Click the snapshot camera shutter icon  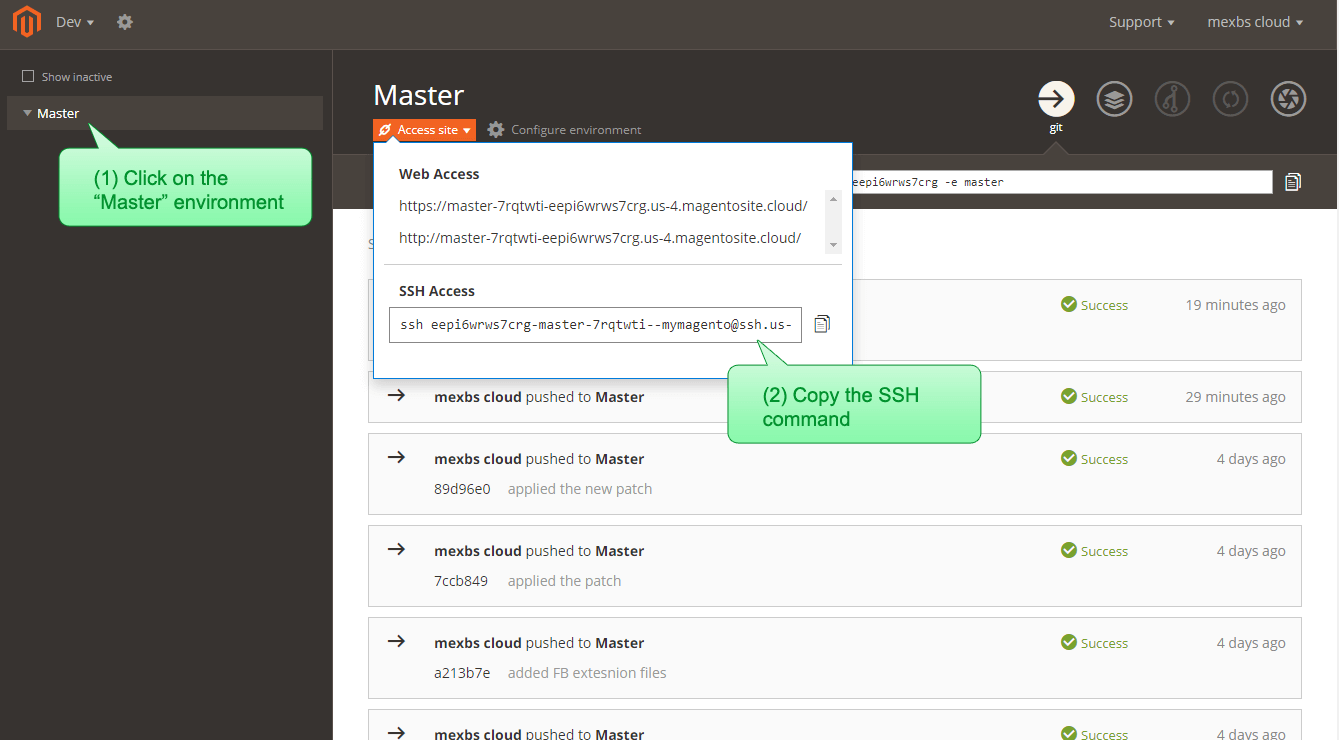coord(1288,99)
